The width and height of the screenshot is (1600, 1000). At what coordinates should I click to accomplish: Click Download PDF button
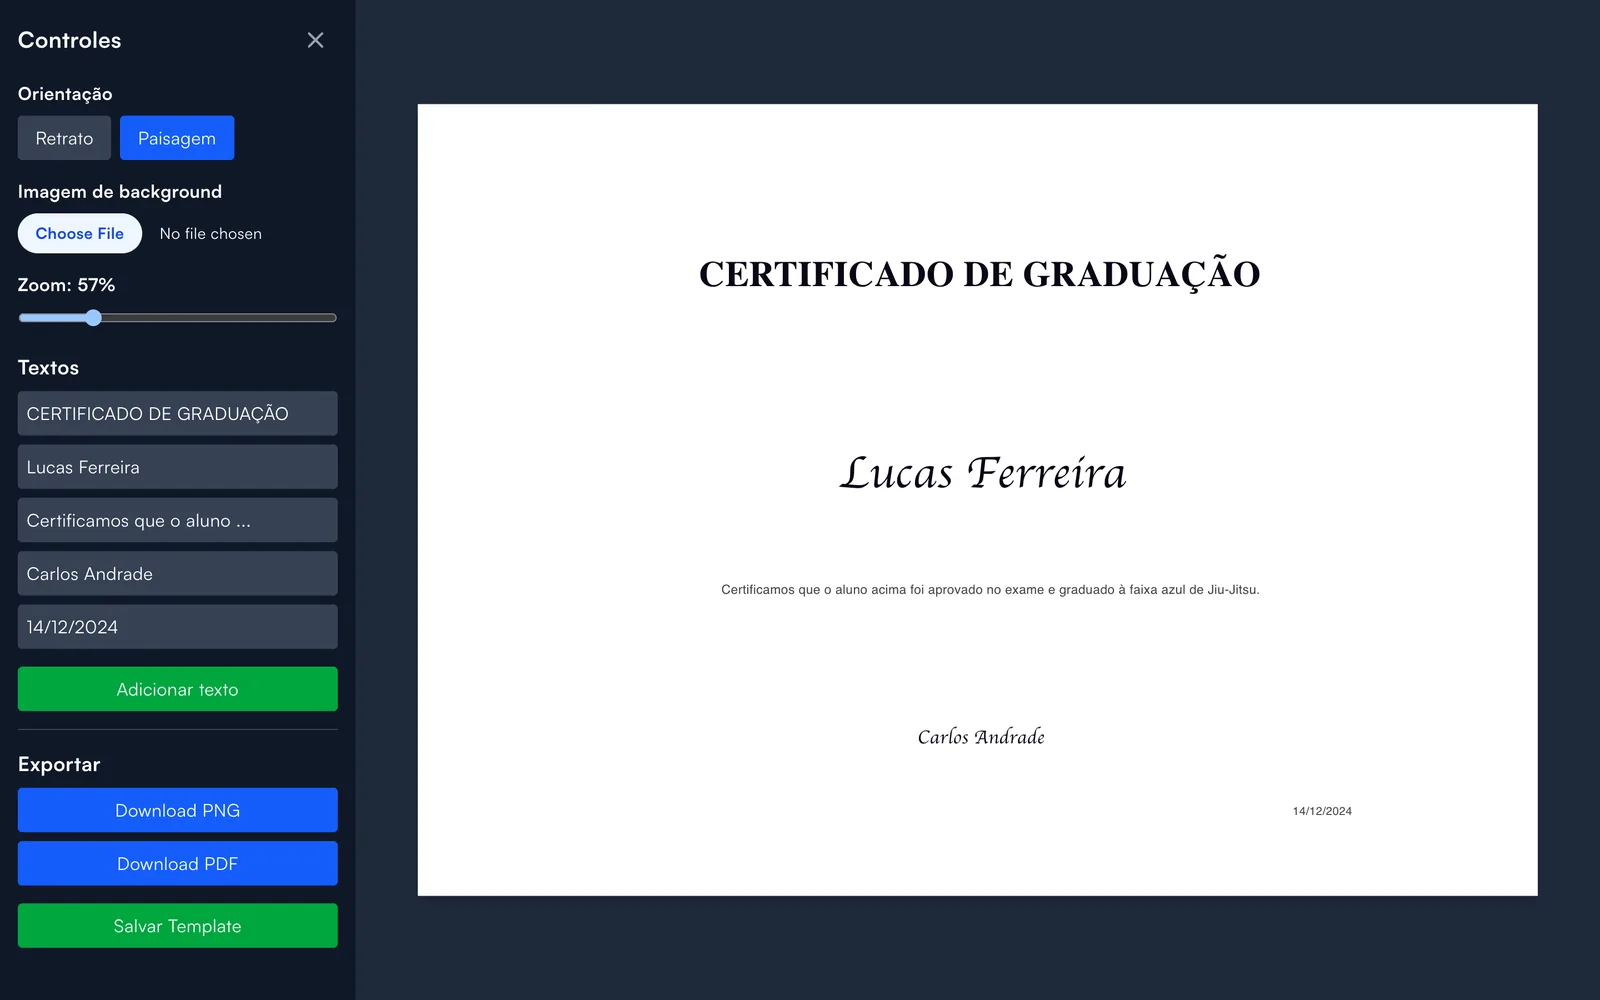(x=177, y=863)
